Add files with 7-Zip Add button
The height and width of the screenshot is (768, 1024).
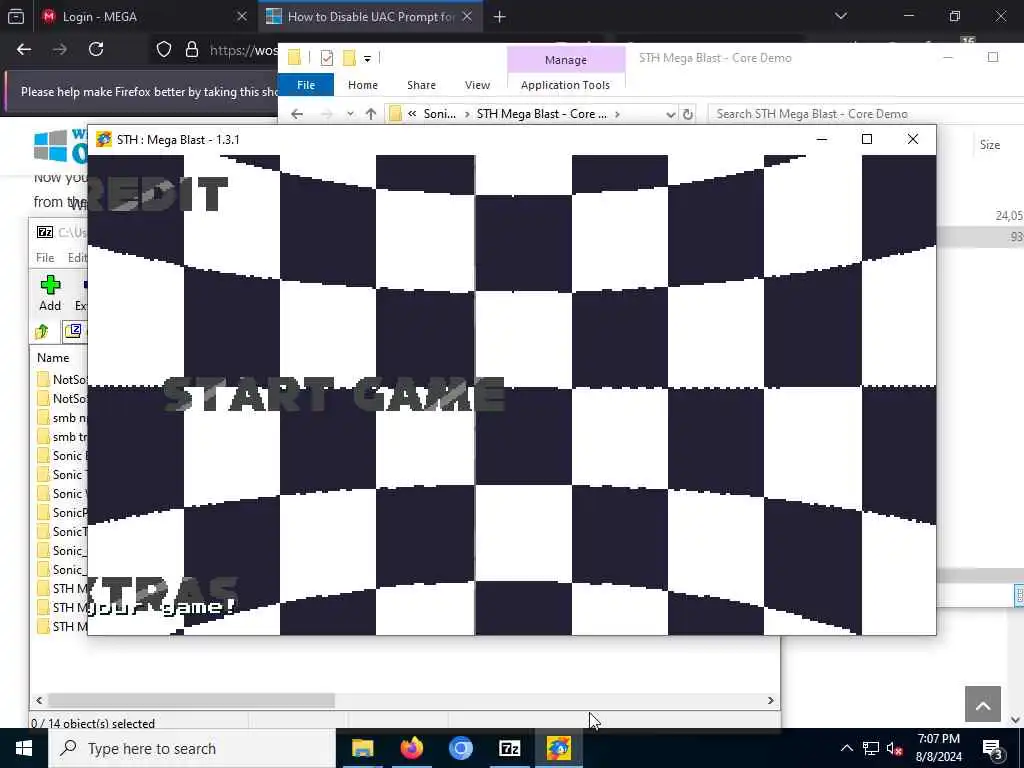click(x=50, y=293)
